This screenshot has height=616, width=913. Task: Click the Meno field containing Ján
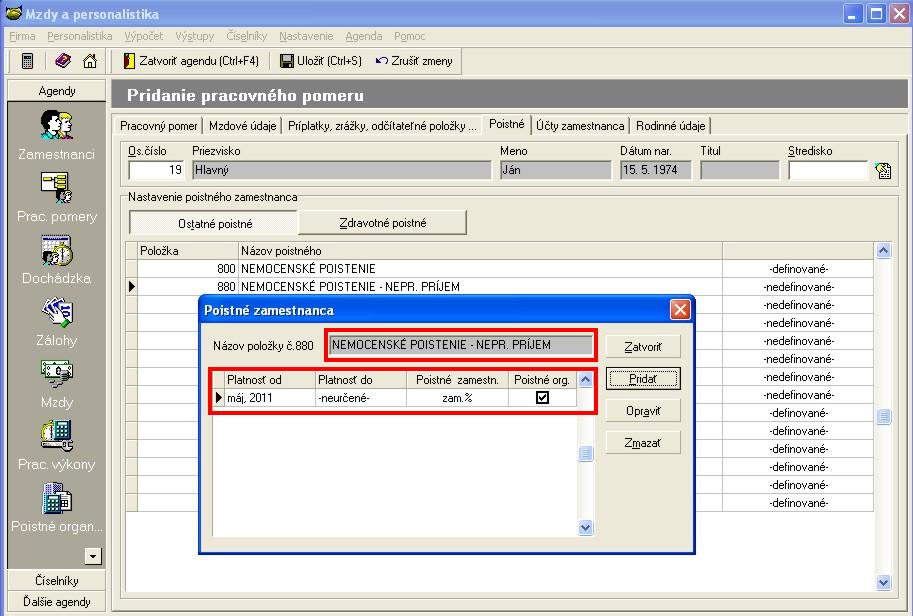tap(555, 170)
